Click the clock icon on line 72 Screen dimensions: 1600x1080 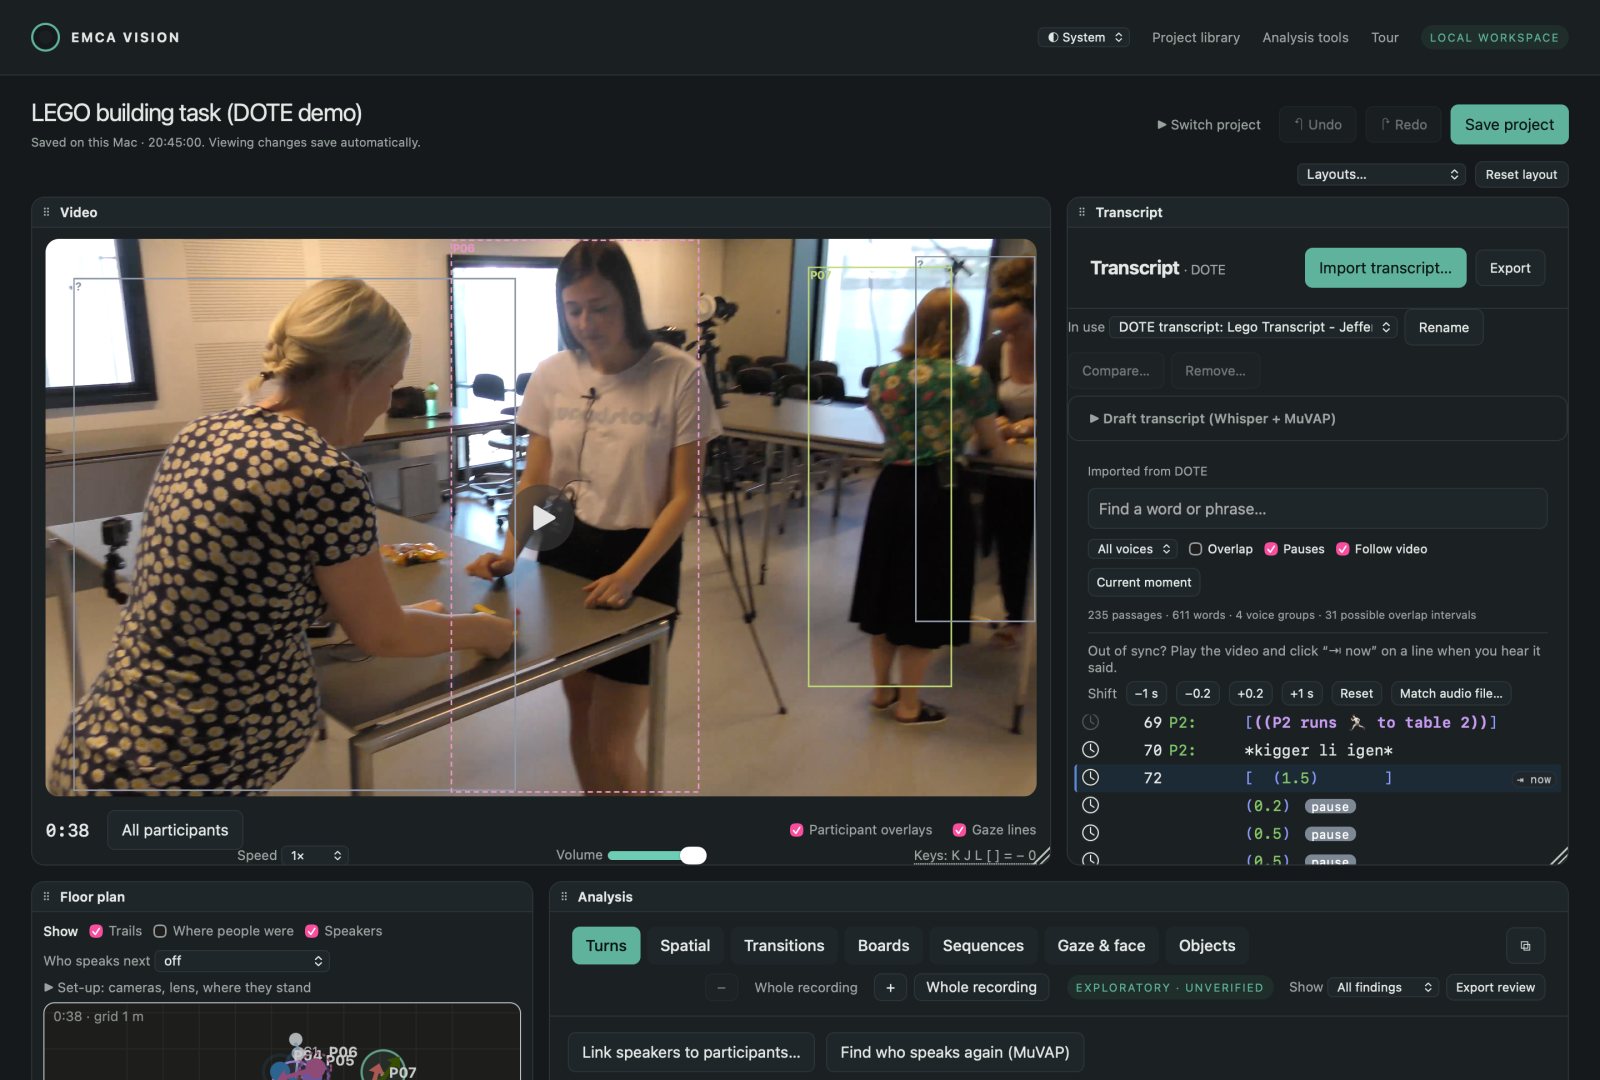point(1091,777)
